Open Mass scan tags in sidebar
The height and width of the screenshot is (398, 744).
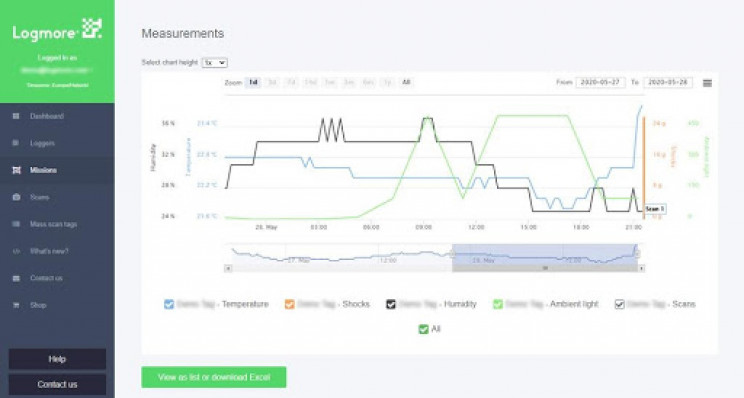pyautogui.click(x=57, y=224)
